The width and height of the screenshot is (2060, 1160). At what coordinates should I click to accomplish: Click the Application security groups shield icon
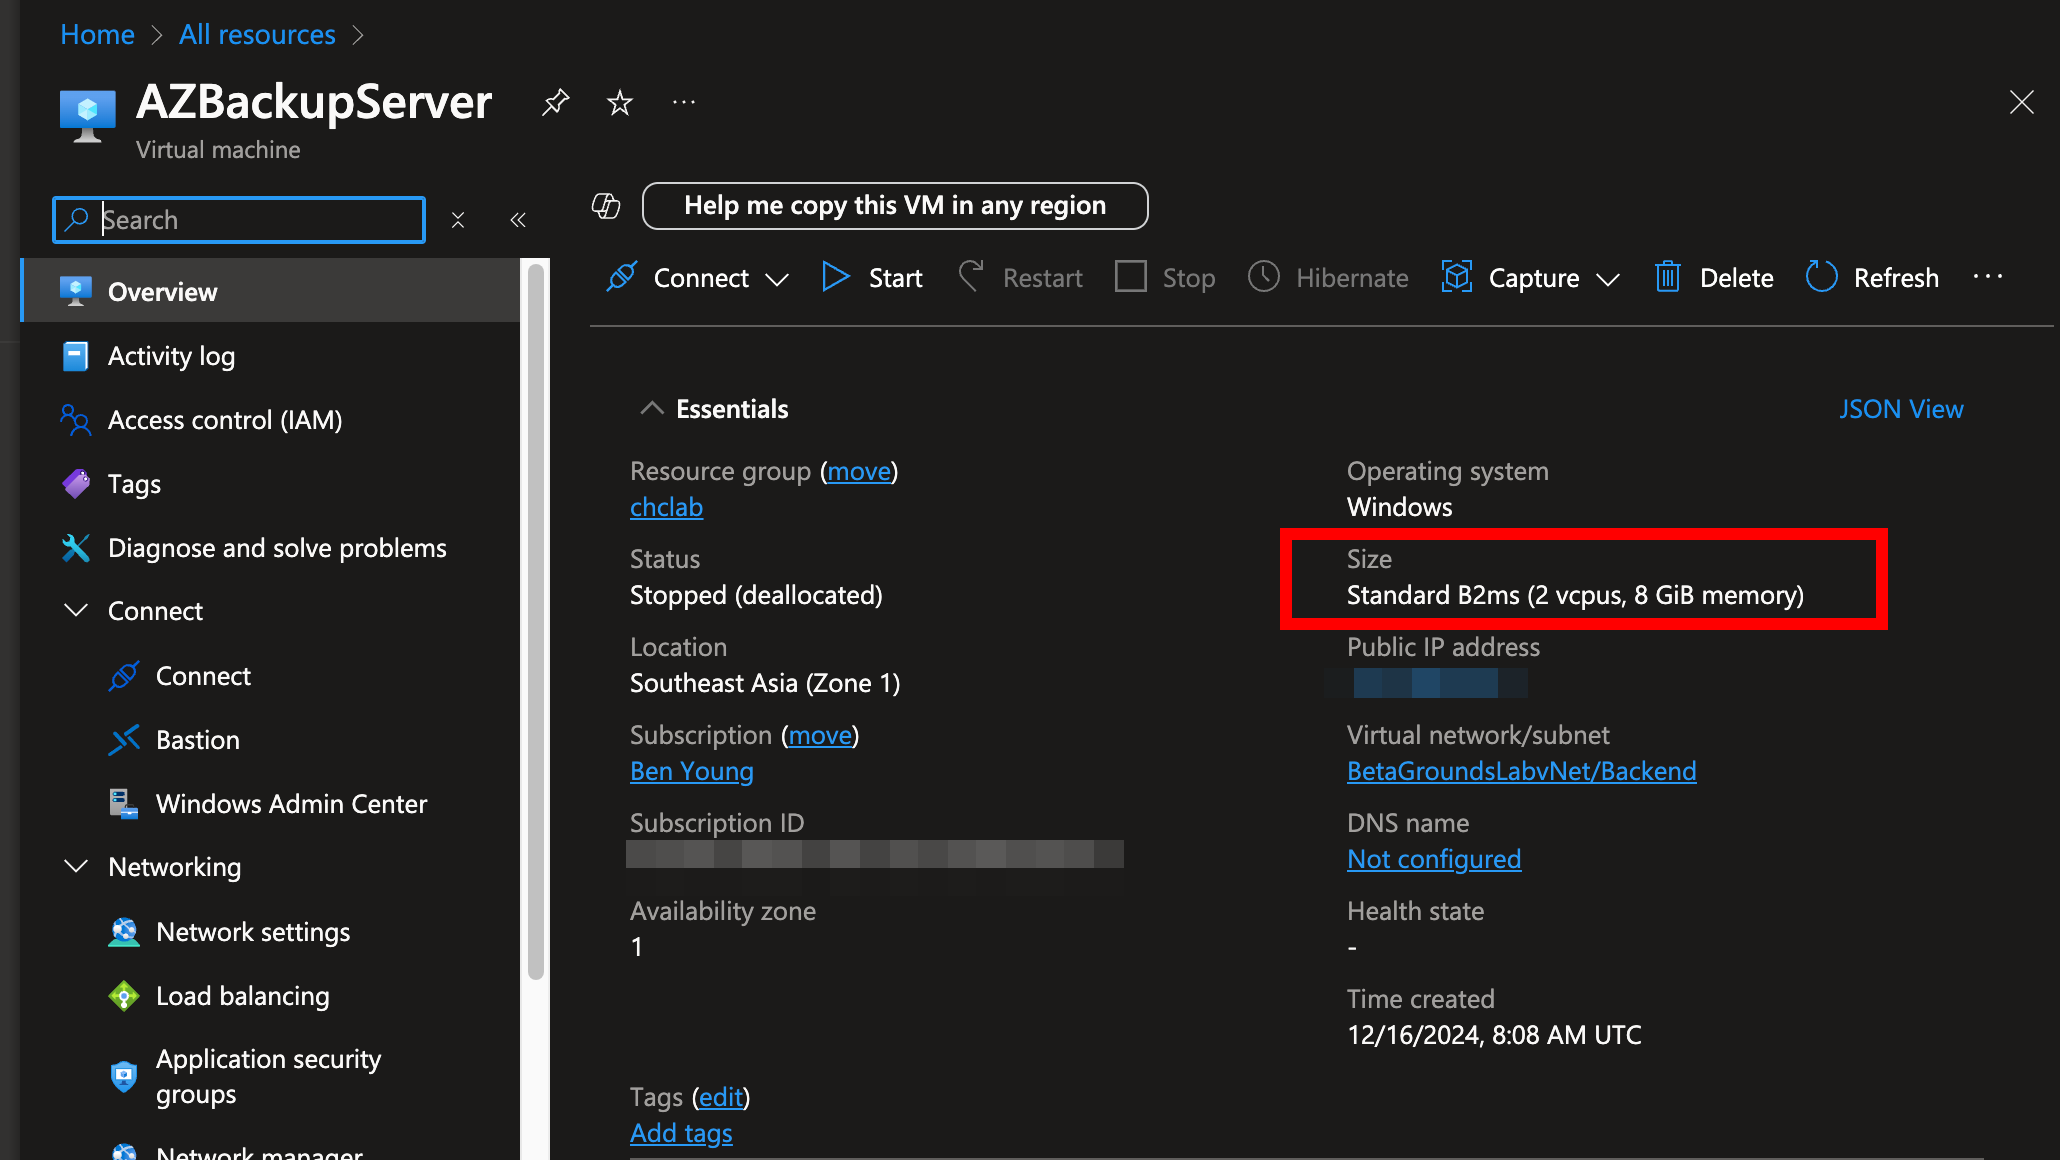124,1076
